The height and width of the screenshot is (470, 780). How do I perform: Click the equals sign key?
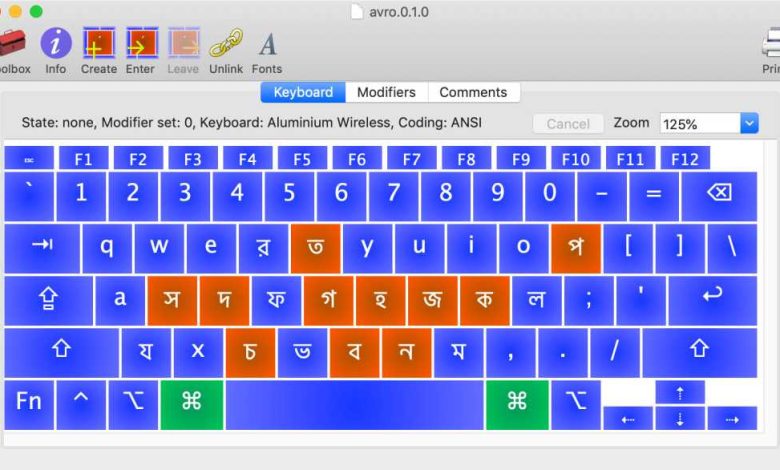(x=654, y=196)
